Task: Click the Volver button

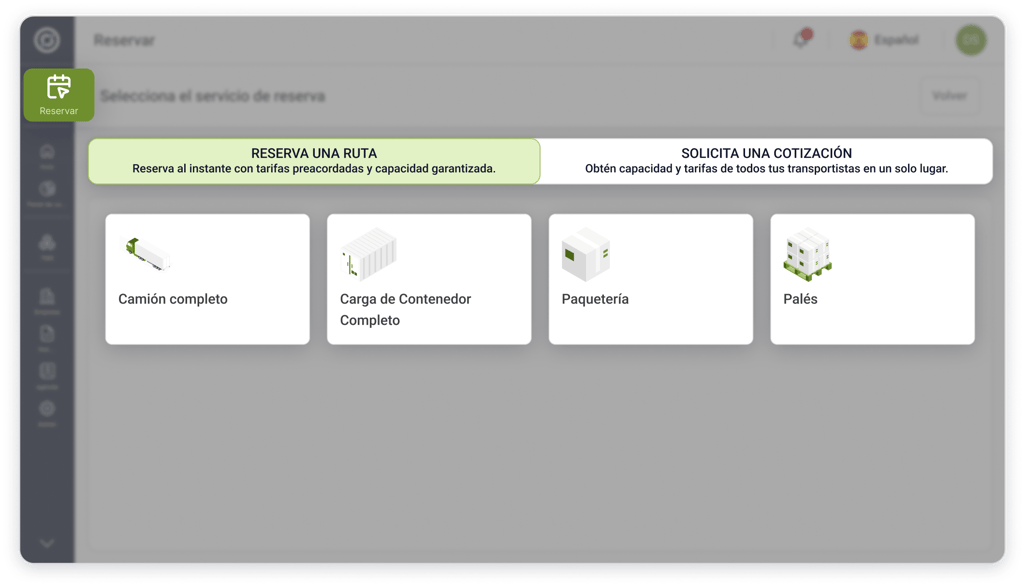Action: click(x=949, y=96)
